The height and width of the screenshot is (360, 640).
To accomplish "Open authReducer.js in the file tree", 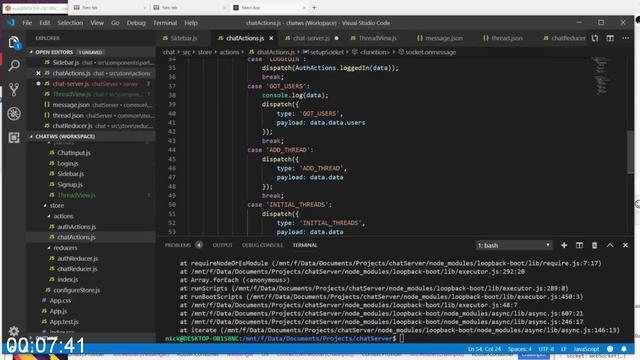I will coord(78,258).
